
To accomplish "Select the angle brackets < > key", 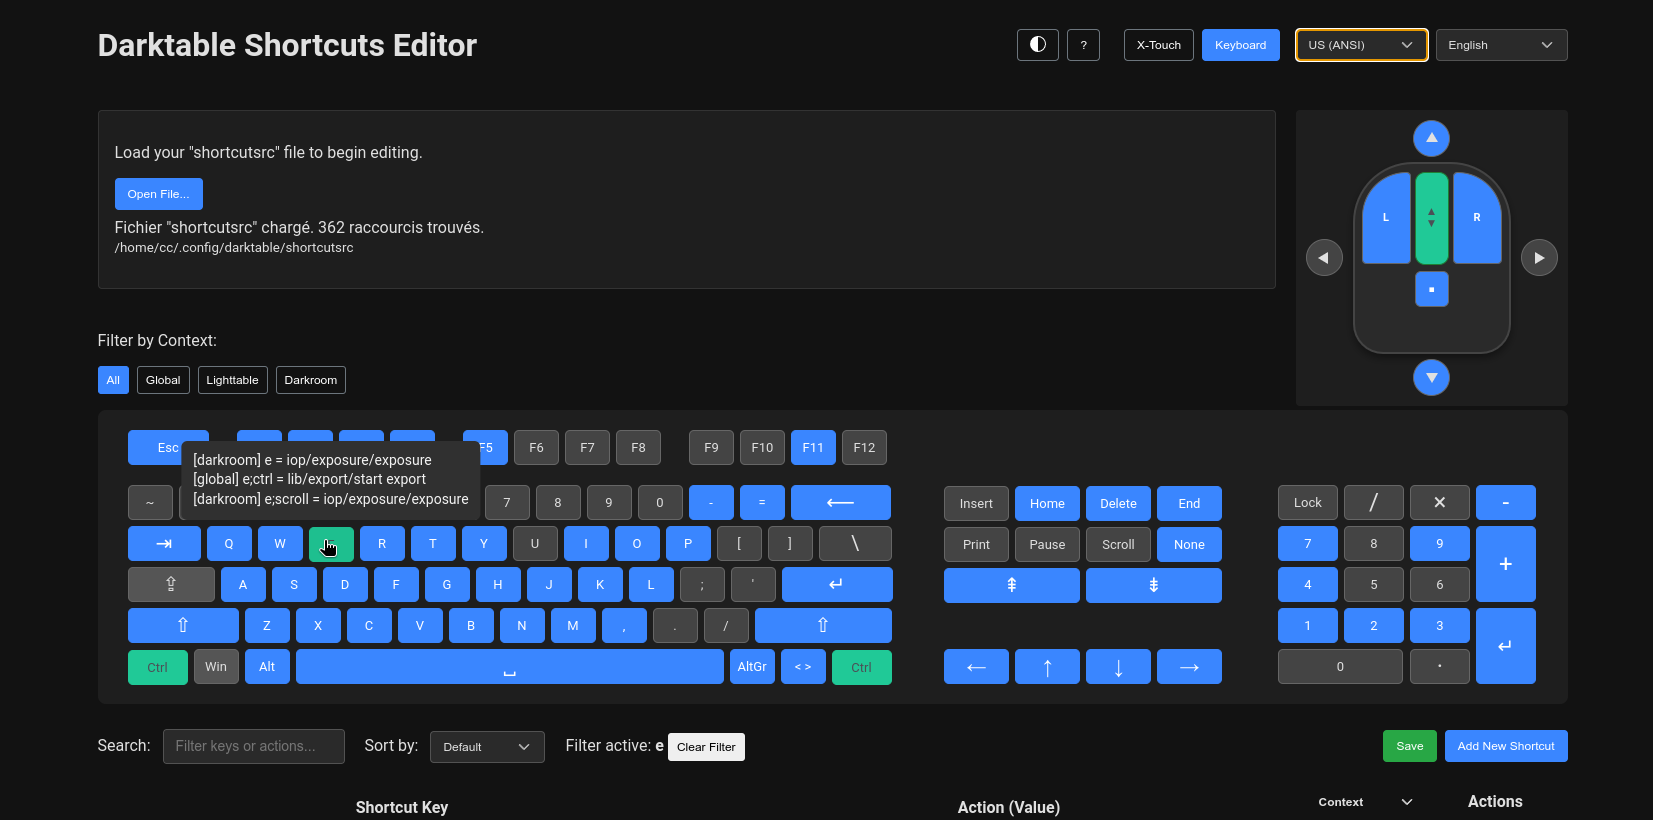I will pos(803,667).
